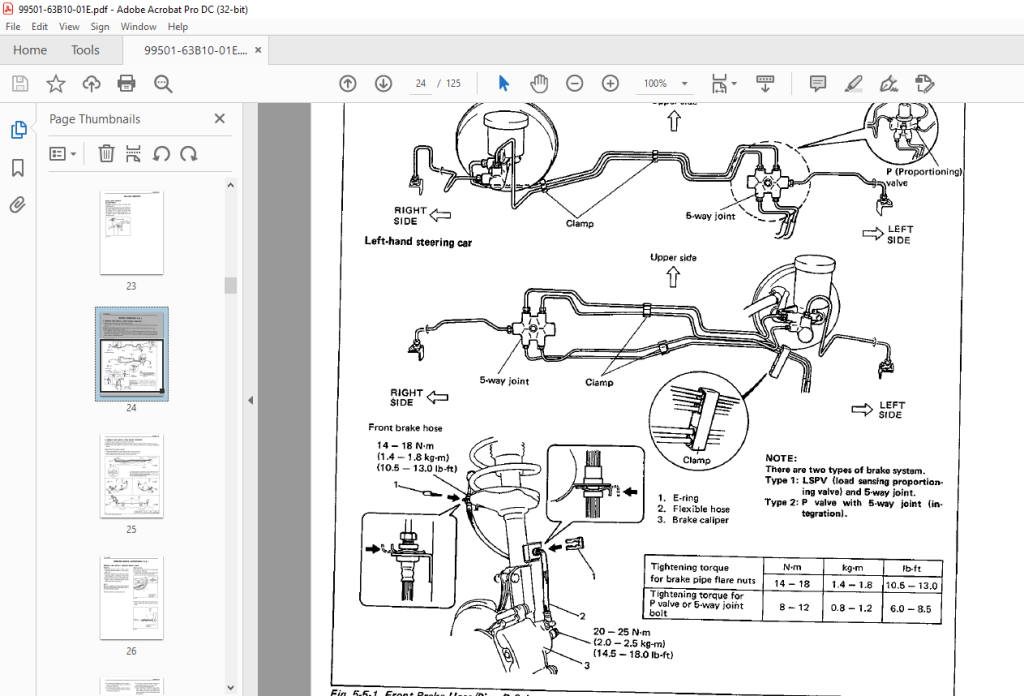The width and height of the screenshot is (1024, 696).
Task: Click the zoom percentage value field
Action: (655, 84)
